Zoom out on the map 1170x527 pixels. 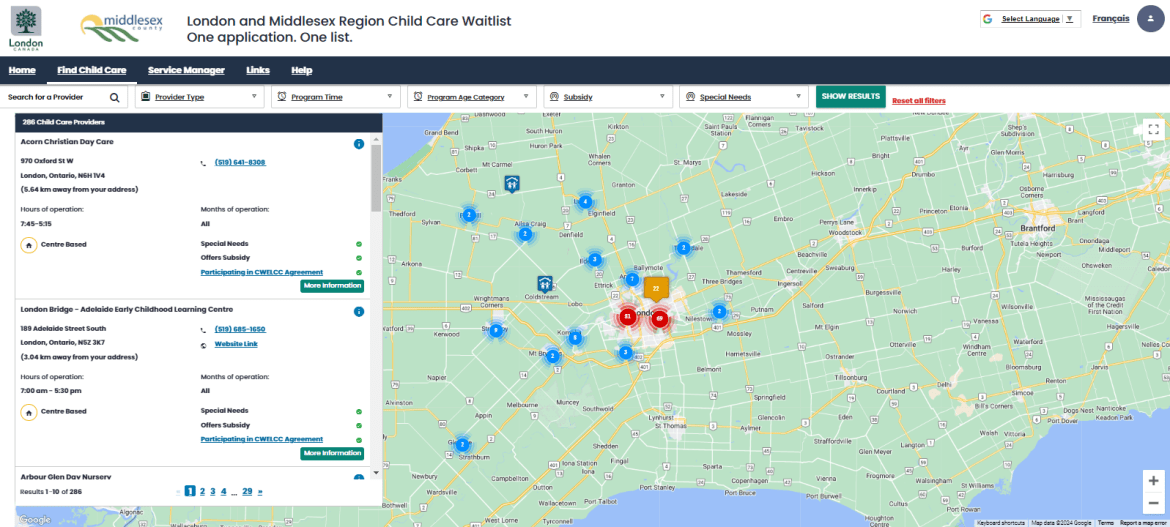[x=1153, y=503]
